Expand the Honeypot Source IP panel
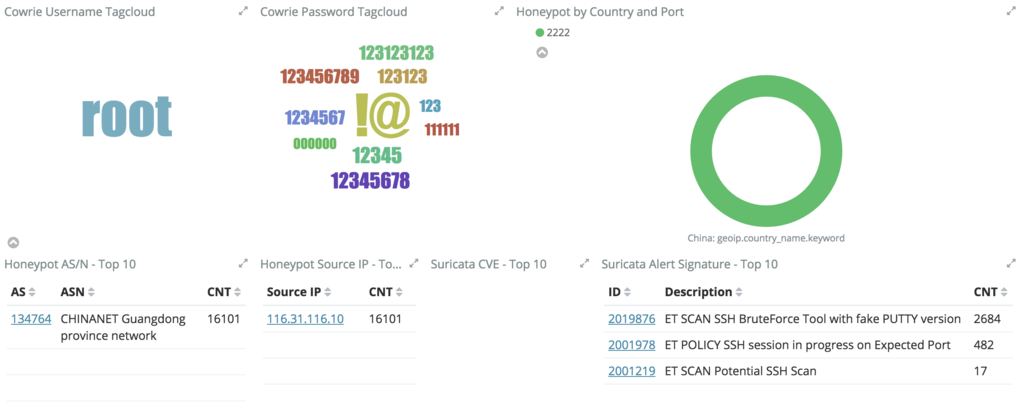 pyautogui.click(x=413, y=264)
